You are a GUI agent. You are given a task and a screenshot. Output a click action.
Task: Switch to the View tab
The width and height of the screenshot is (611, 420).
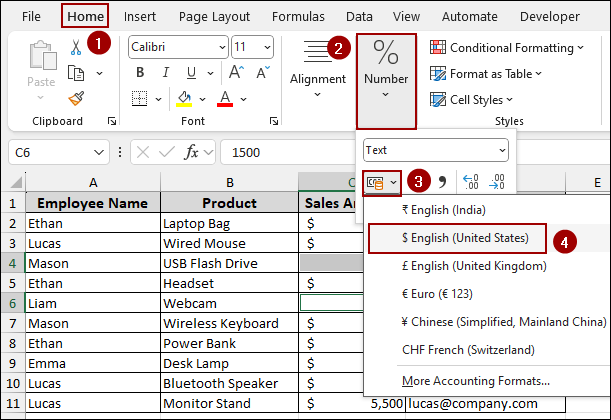[x=406, y=16]
